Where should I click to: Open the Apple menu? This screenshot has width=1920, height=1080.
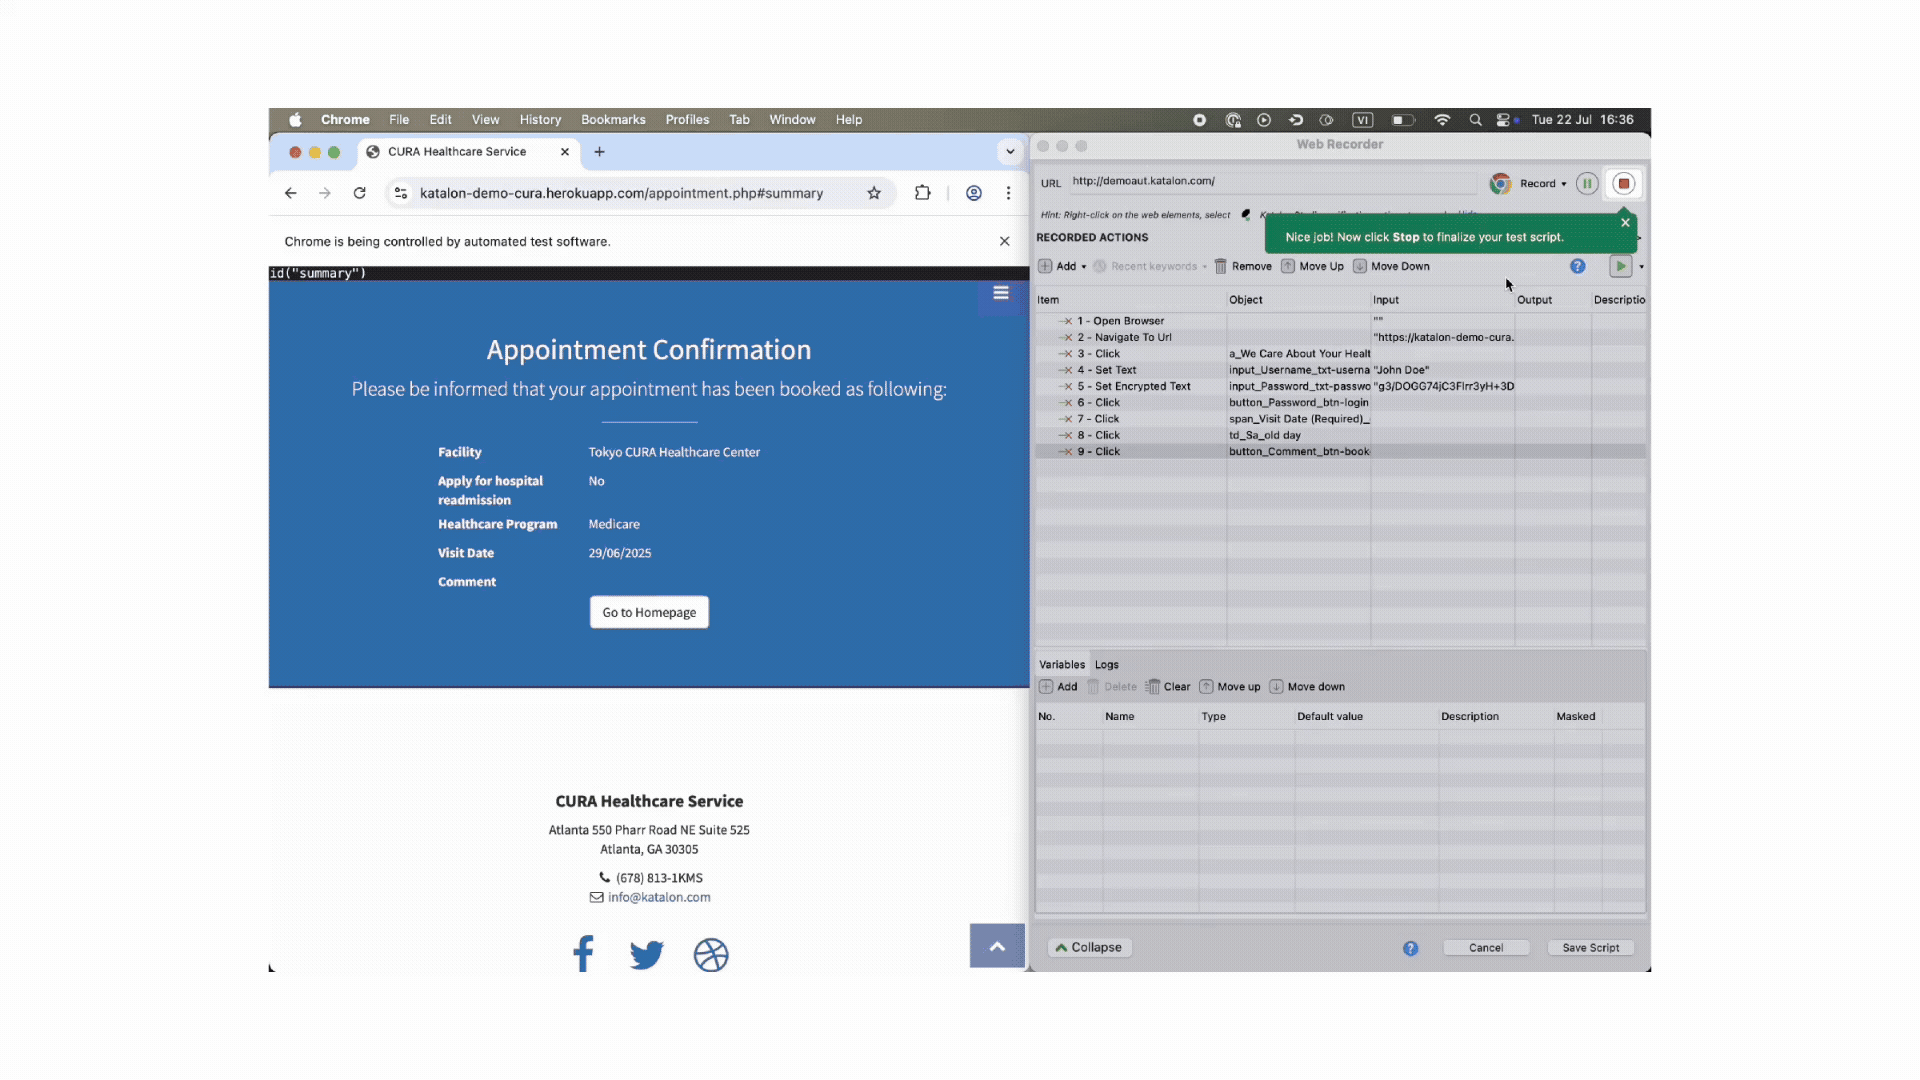(295, 120)
